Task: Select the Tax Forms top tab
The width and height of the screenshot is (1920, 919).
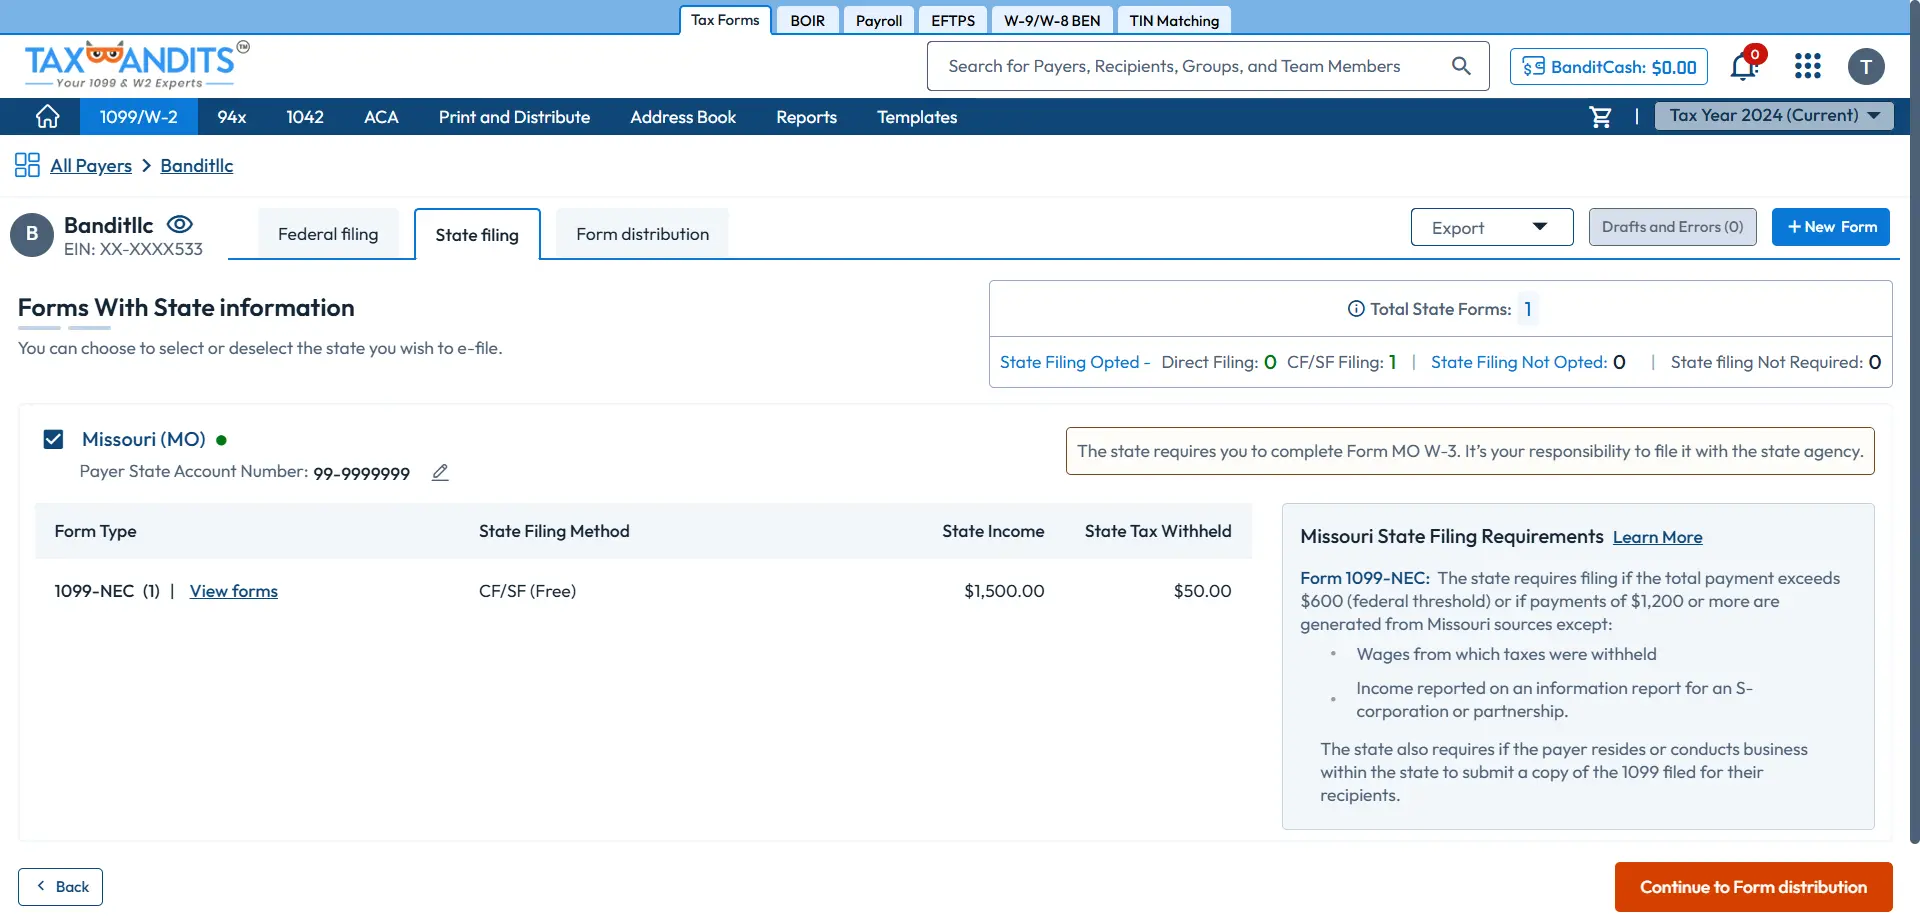Action: [x=725, y=20]
